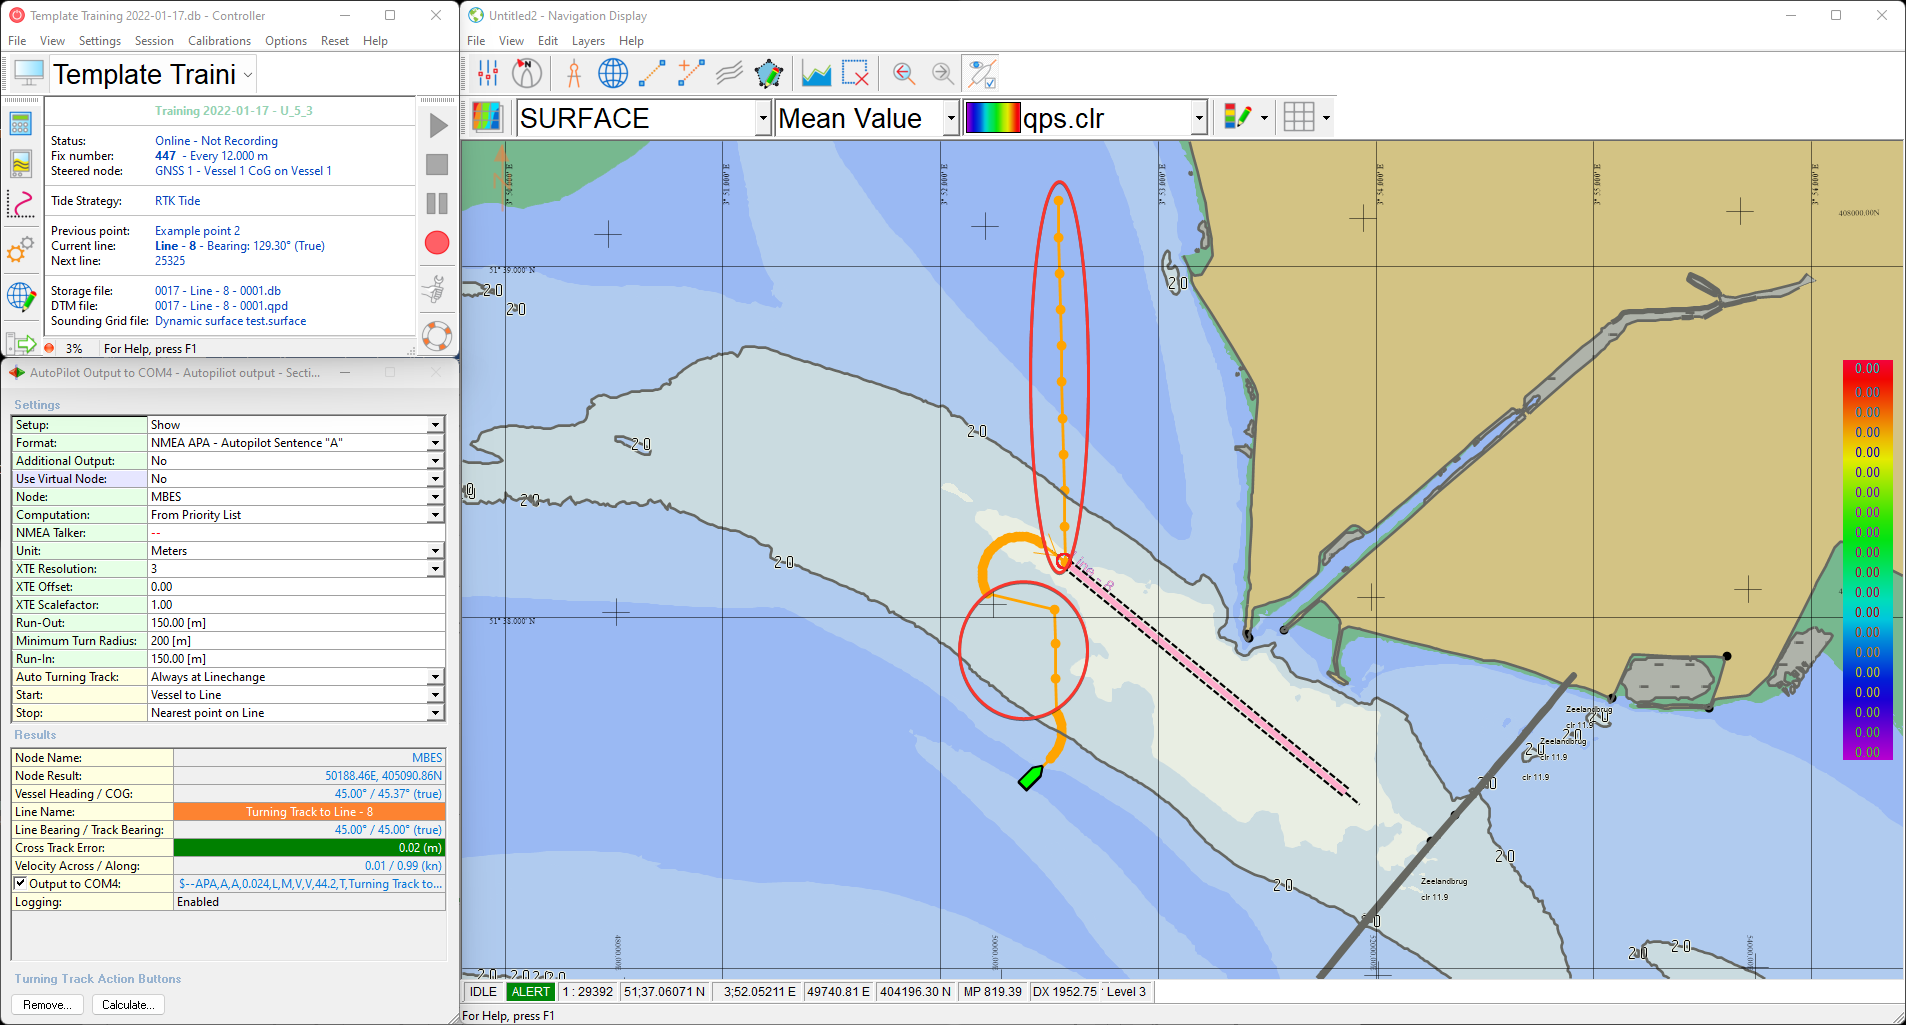
Task: Click the north-up orientation icon
Action: point(527,73)
